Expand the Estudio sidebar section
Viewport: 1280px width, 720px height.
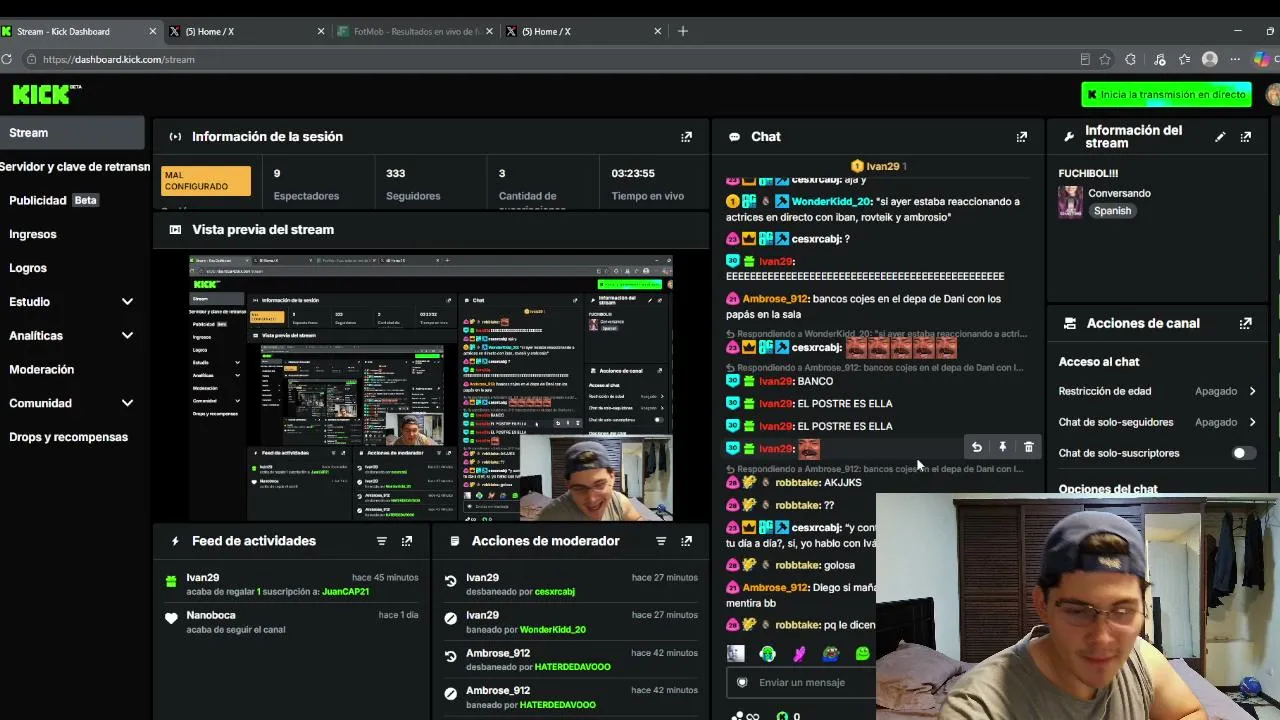point(72,302)
